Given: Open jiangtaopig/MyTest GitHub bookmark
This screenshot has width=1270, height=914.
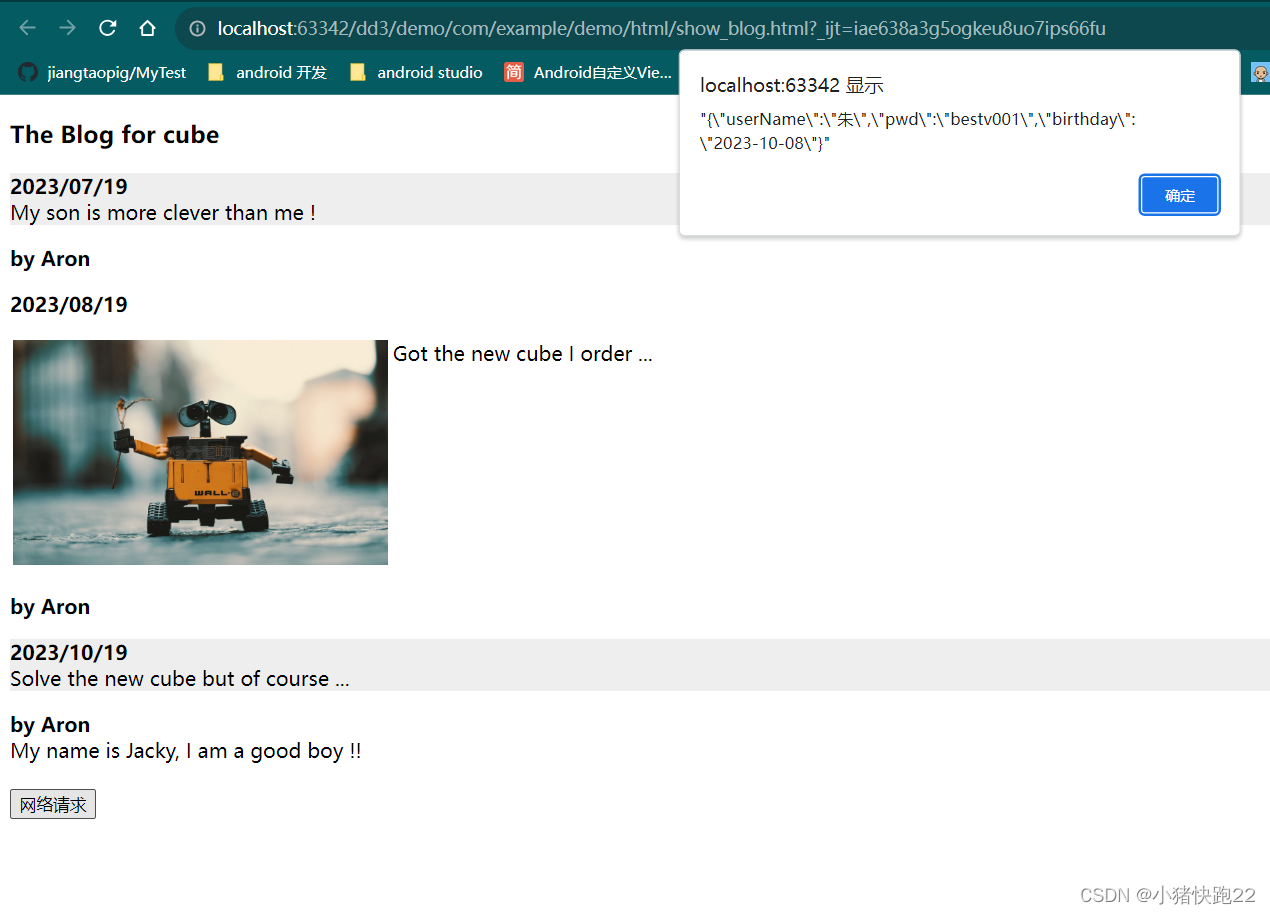Looking at the screenshot, I should pyautogui.click(x=103, y=72).
